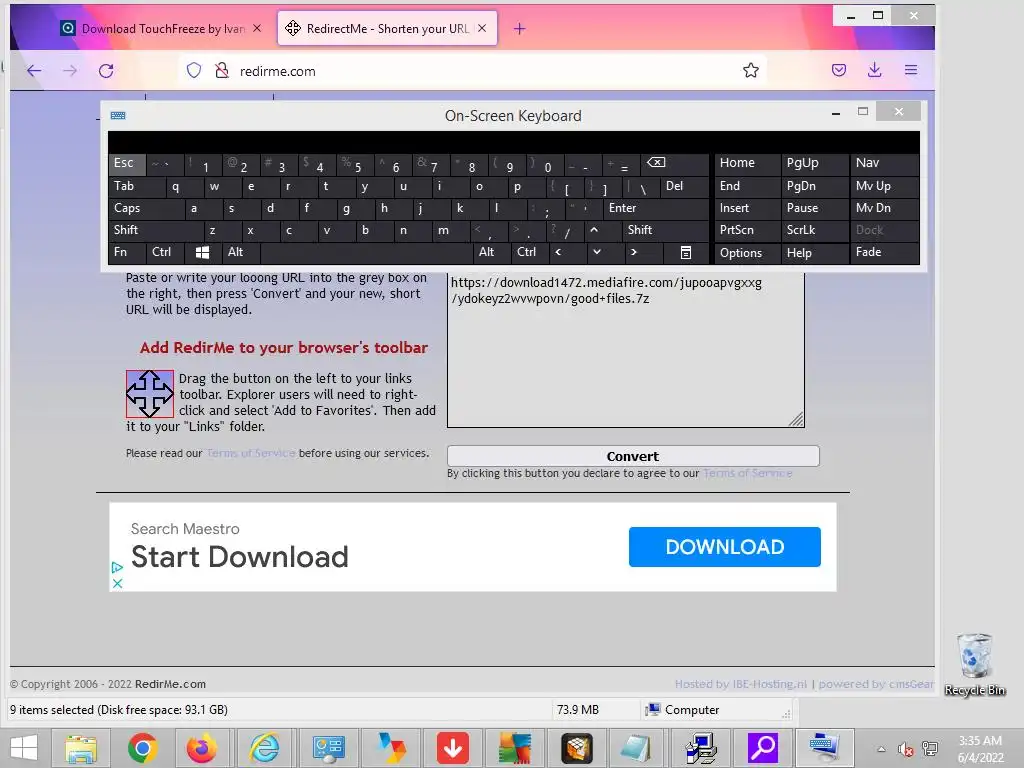This screenshot has width=1024, height=768.
Task: Tap the space bar on the On-Screen Keyboard
Action: (x=366, y=252)
